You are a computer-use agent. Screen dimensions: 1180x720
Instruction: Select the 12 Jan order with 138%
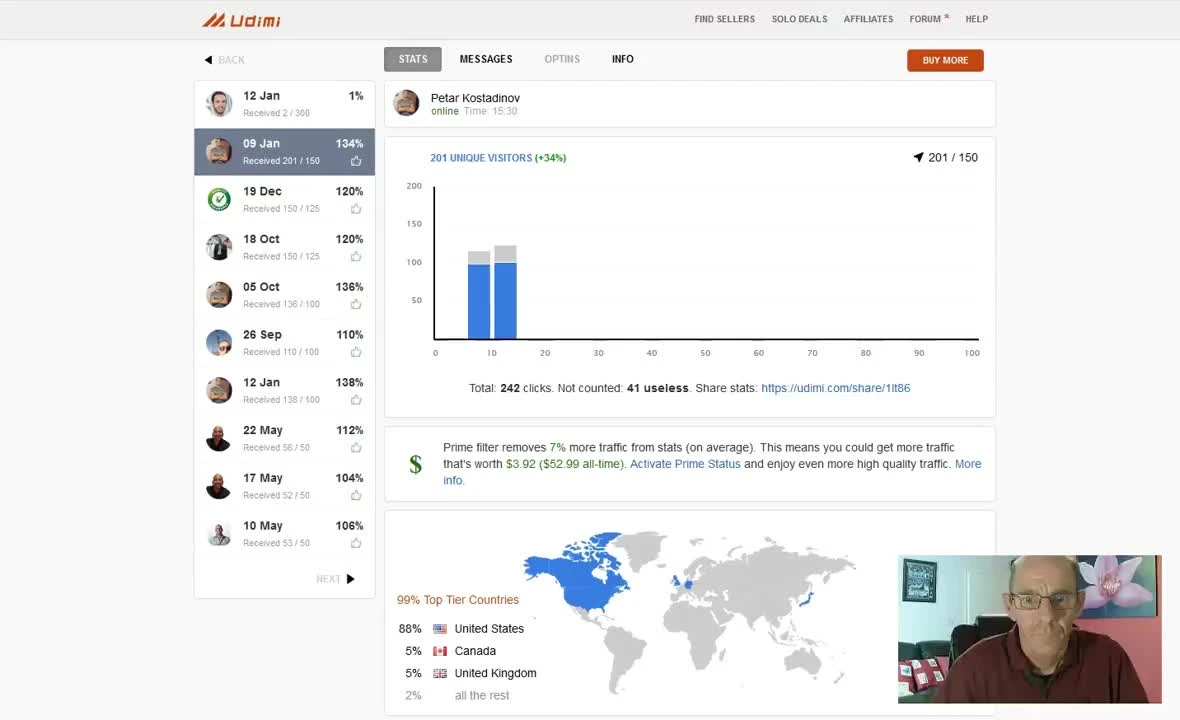[284, 390]
